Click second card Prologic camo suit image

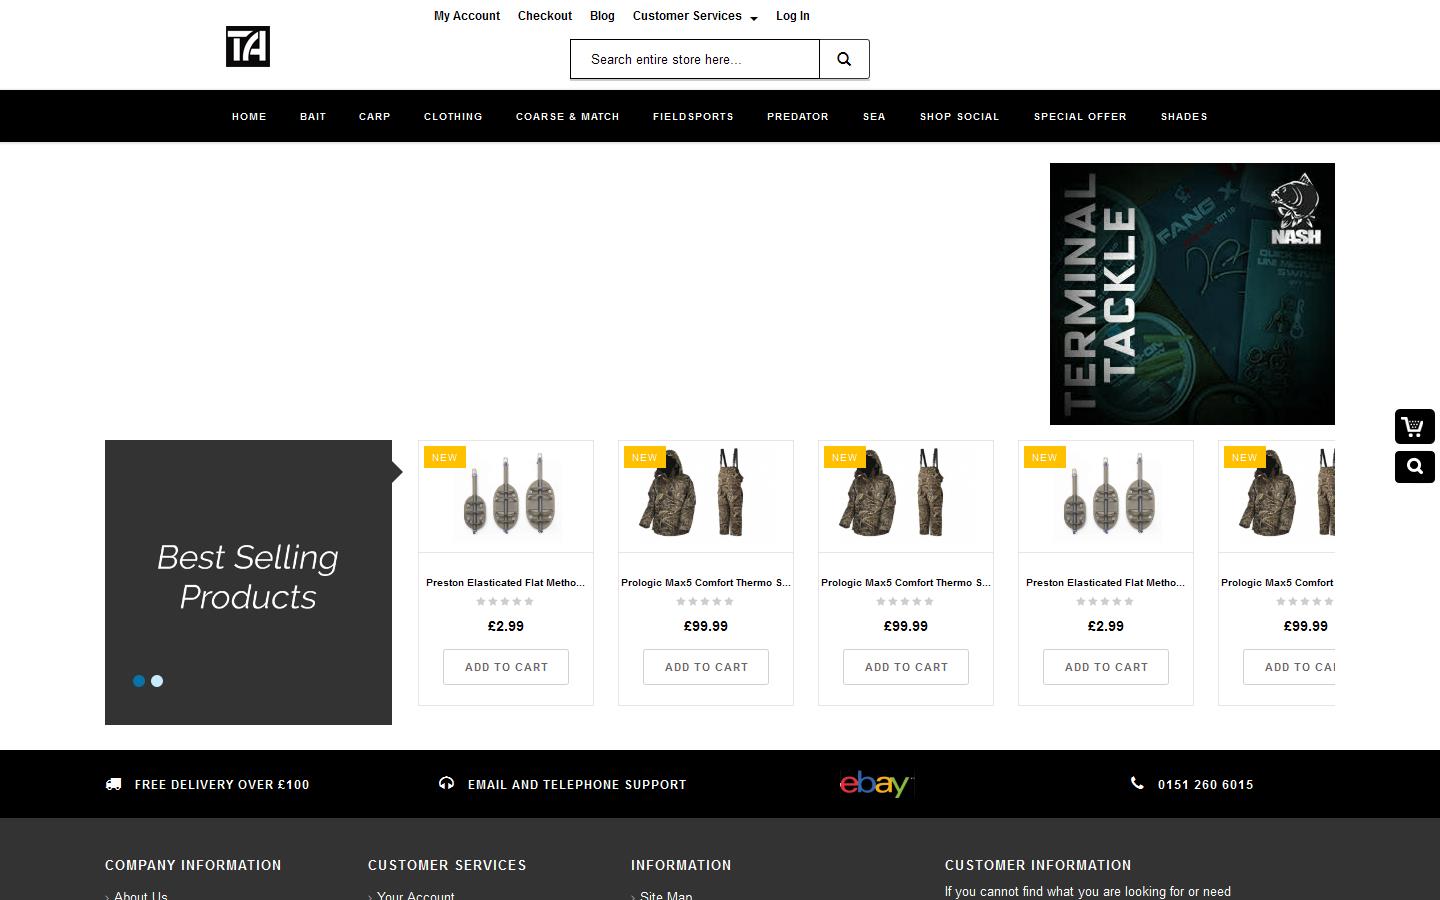pos(706,497)
